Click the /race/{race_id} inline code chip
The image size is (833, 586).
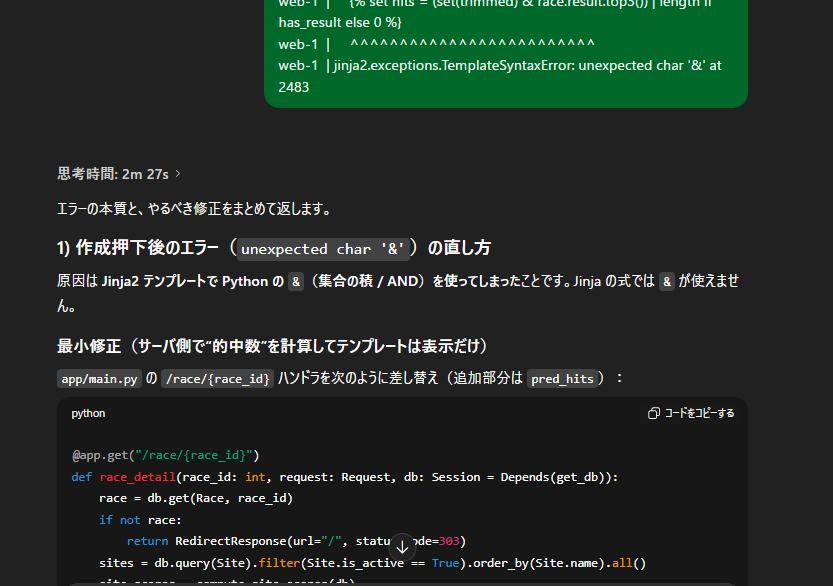click(217, 378)
